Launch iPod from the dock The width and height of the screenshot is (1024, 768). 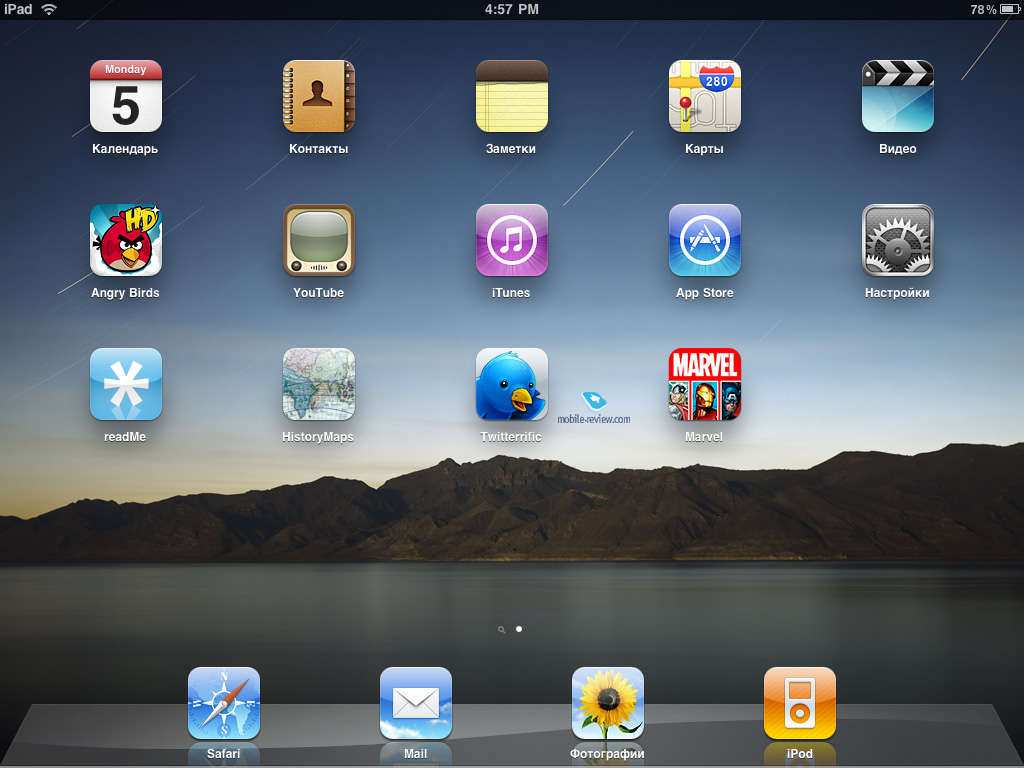point(800,703)
